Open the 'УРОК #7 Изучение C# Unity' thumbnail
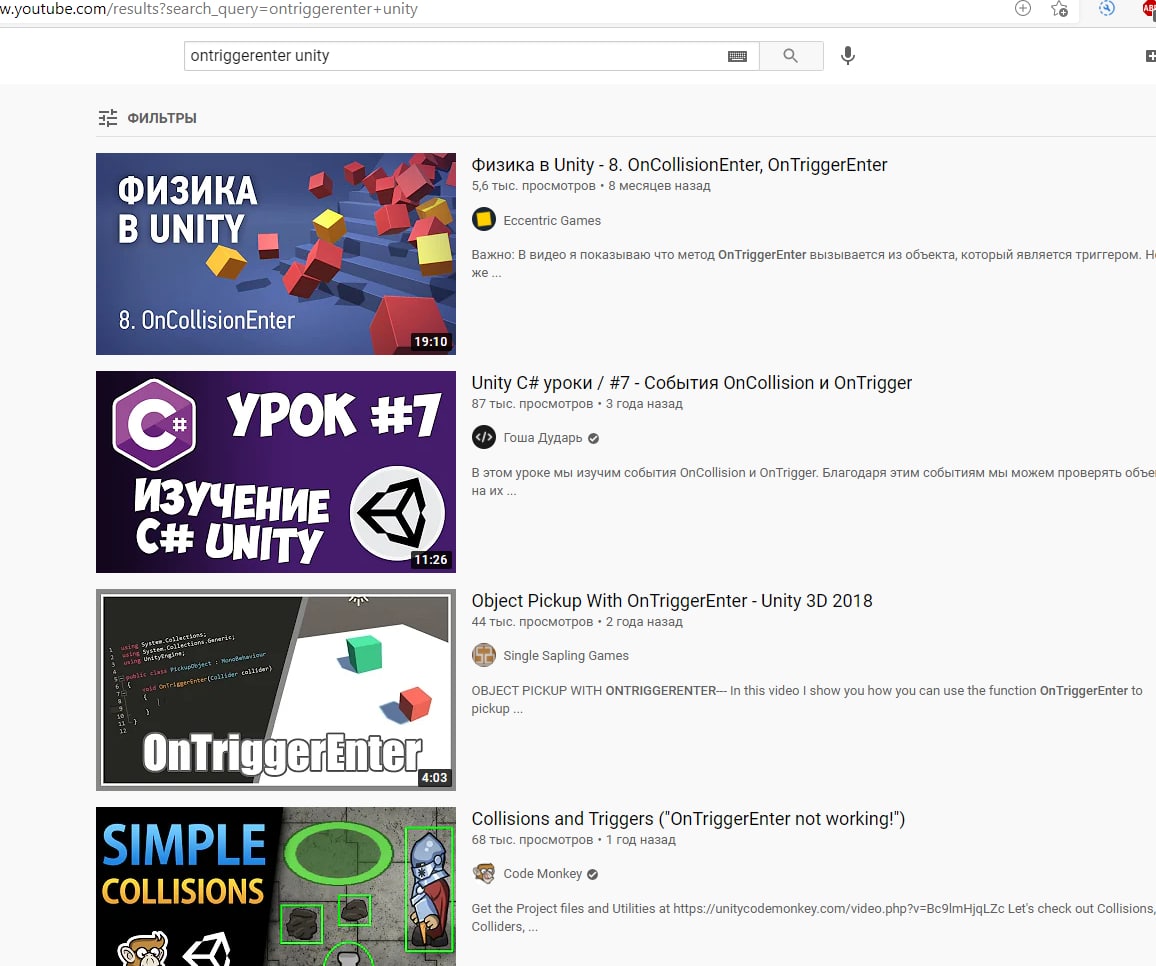Screen dimensions: 1156x966 click(276, 472)
